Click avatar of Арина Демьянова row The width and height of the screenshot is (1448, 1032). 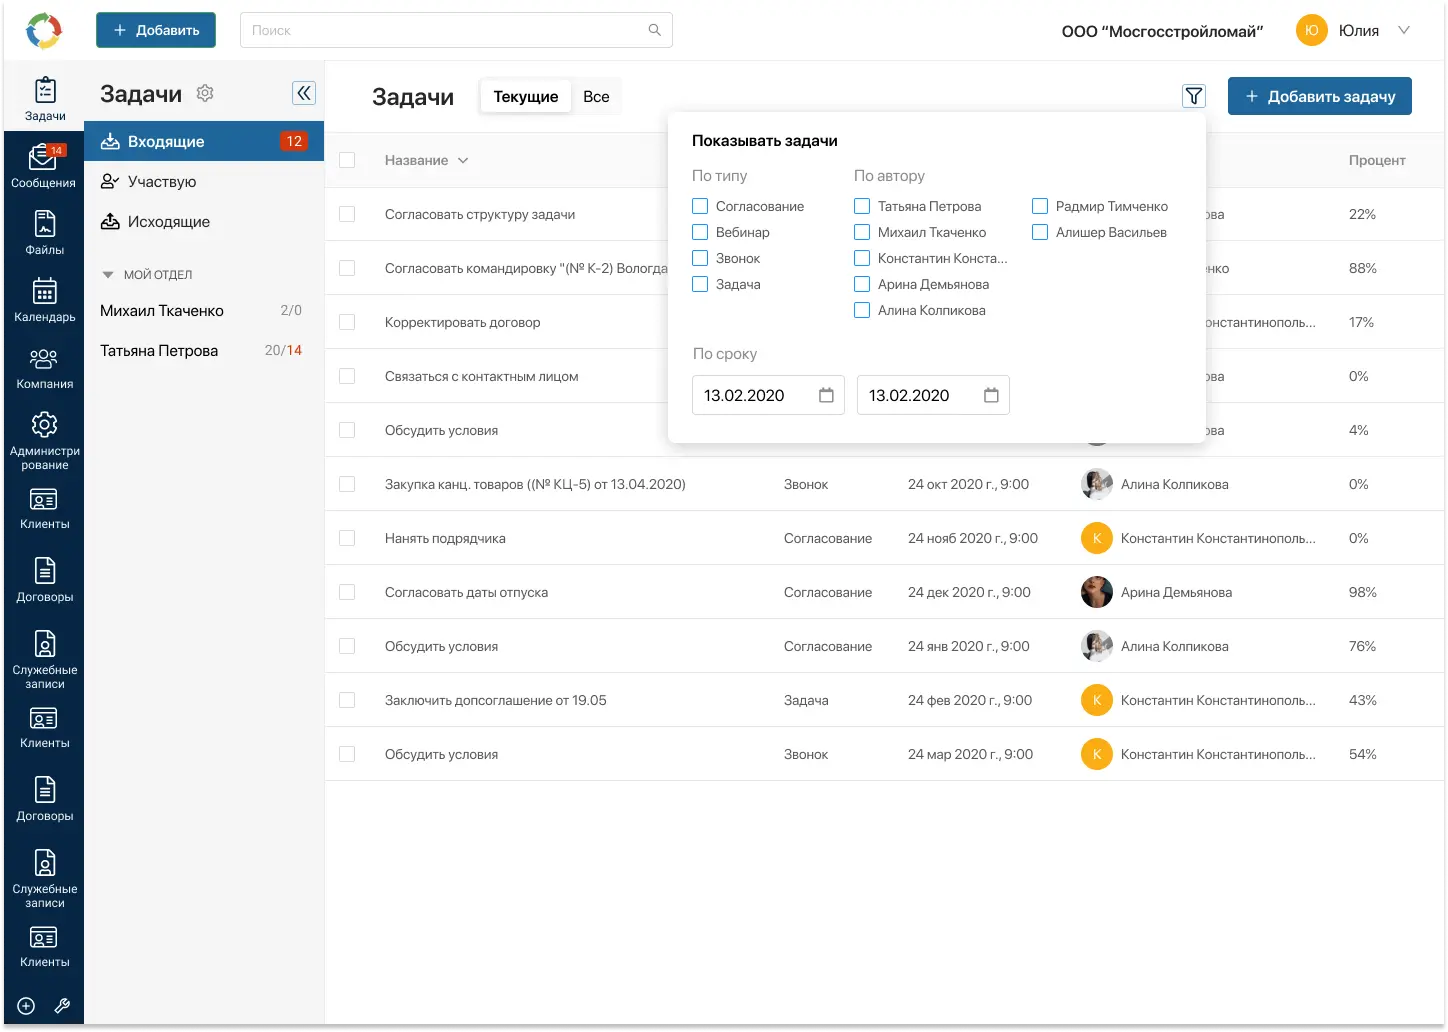(x=1097, y=592)
